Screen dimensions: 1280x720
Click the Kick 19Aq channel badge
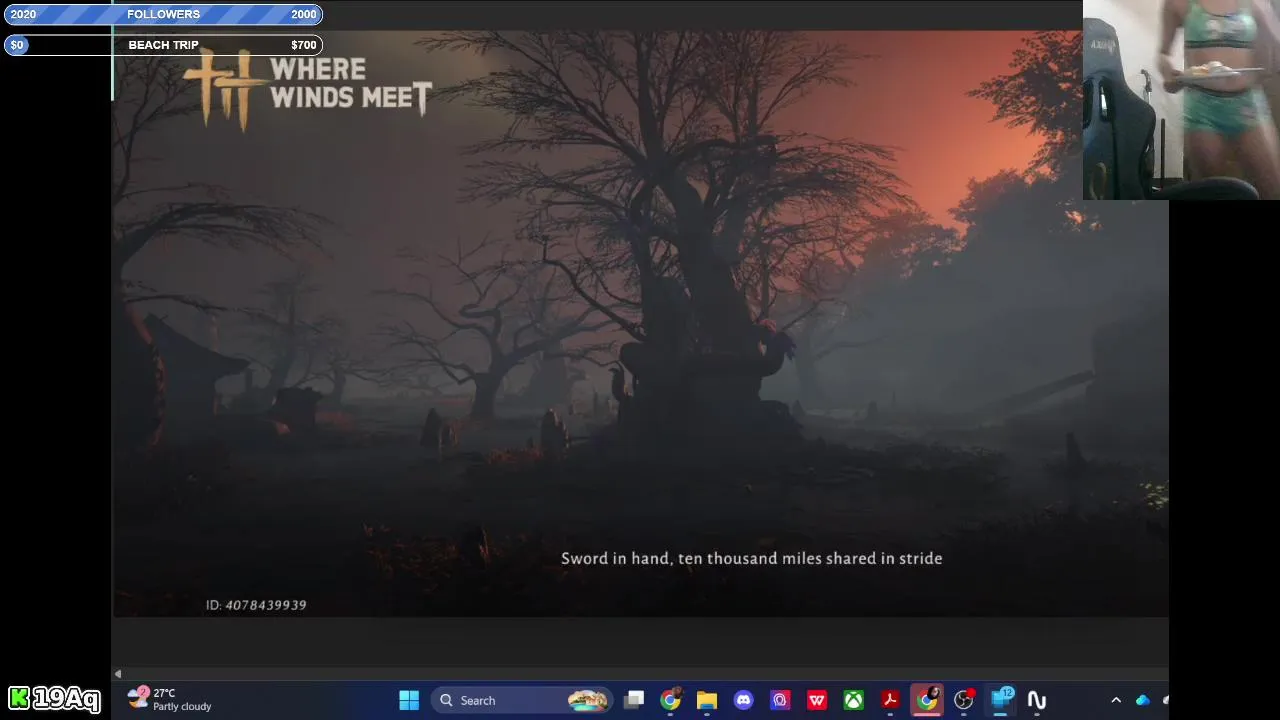point(54,698)
